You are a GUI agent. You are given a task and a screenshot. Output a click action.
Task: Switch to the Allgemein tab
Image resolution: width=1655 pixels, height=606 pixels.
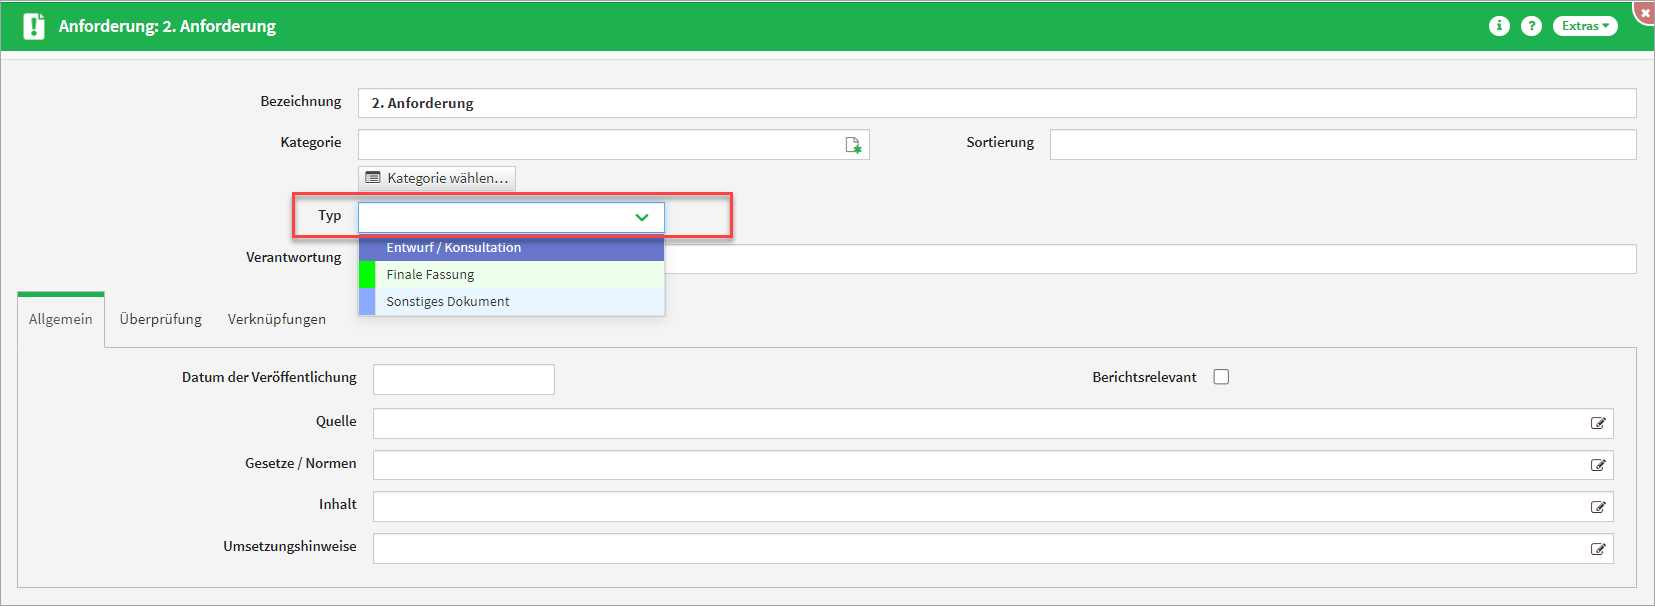click(61, 319)
